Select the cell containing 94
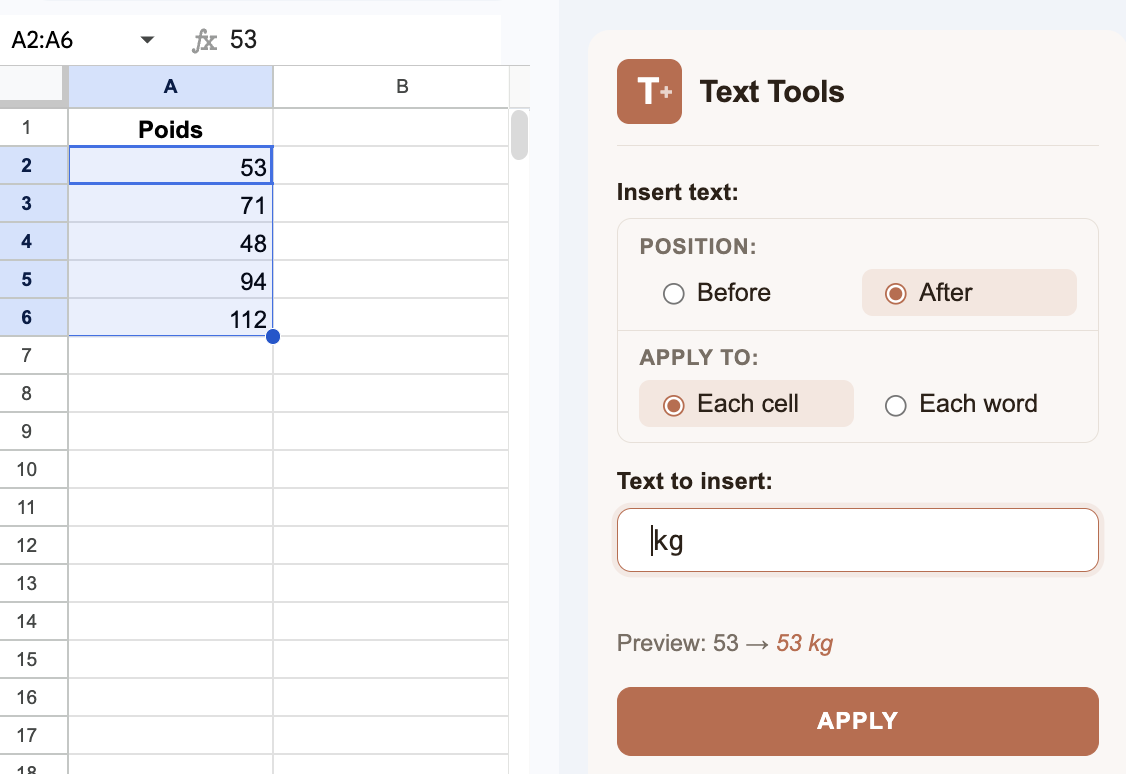 pyautogui.click(x=170, y=280)
